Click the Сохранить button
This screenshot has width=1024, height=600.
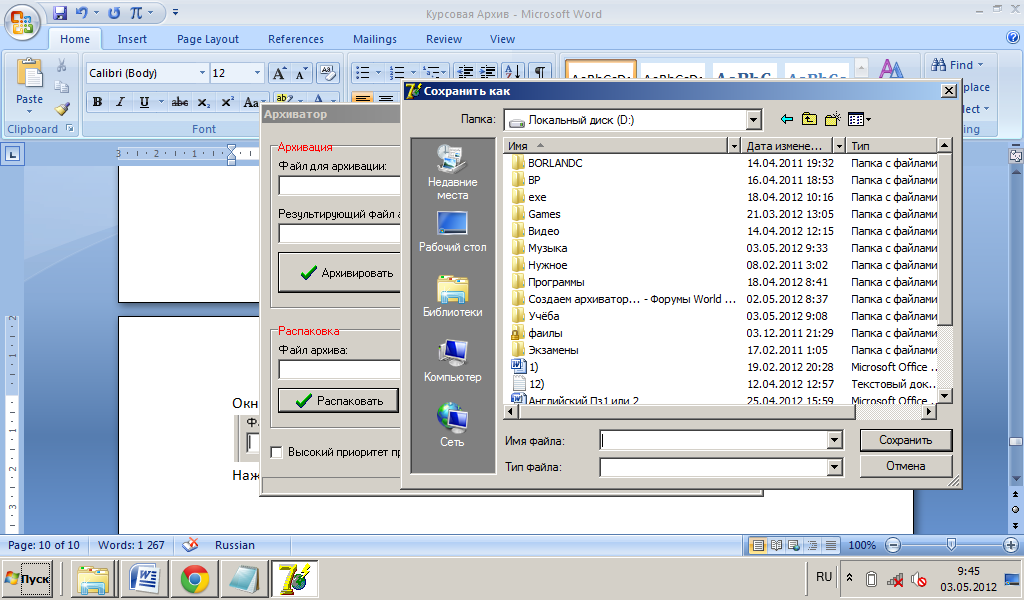pos(905,440)
